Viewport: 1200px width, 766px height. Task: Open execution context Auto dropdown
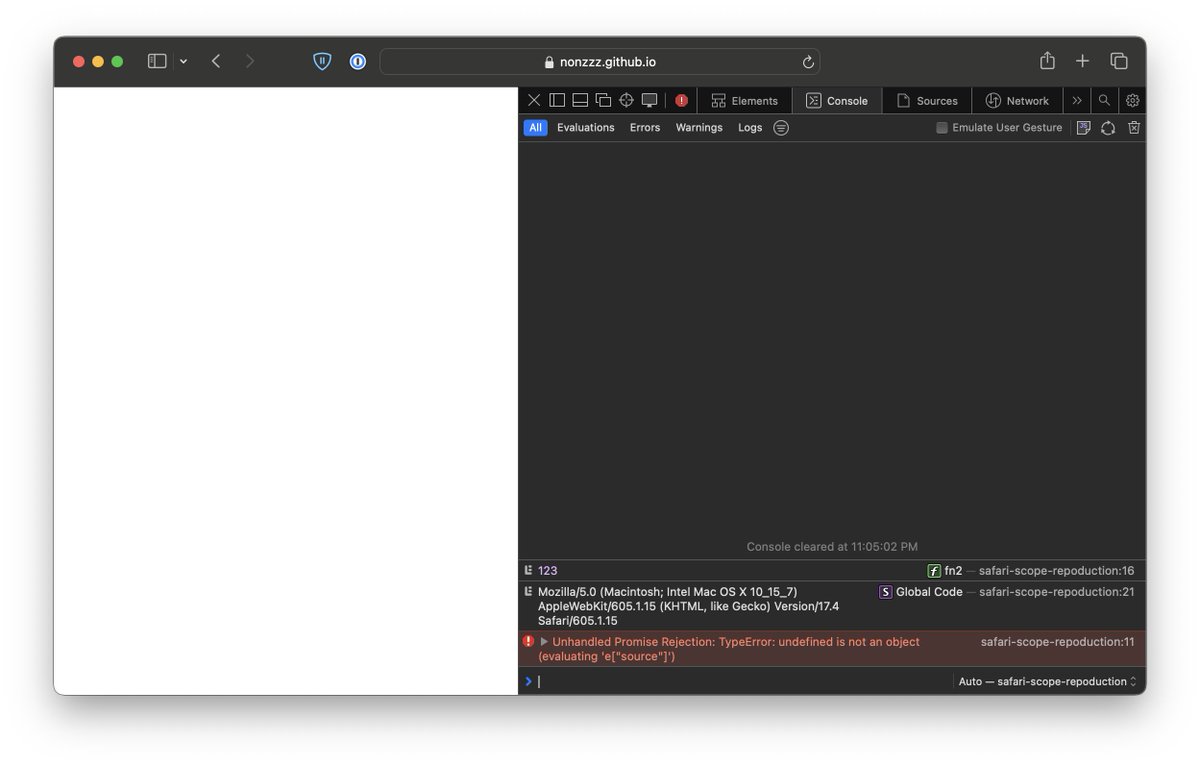tap(1047, 681)
